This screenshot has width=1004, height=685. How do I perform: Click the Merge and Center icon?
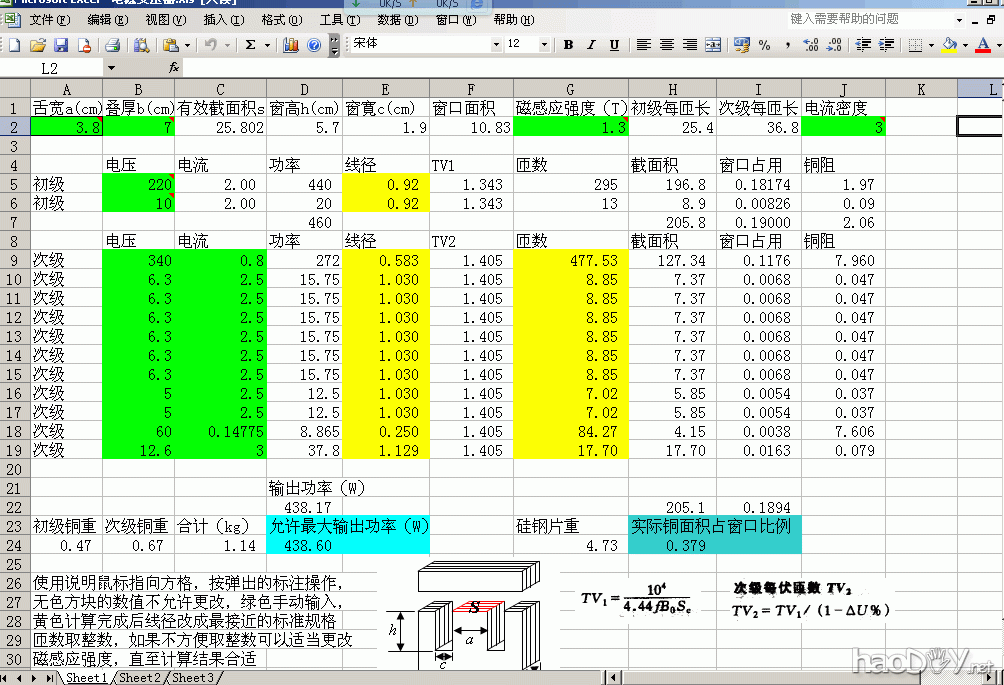click(x=713, y=45)
